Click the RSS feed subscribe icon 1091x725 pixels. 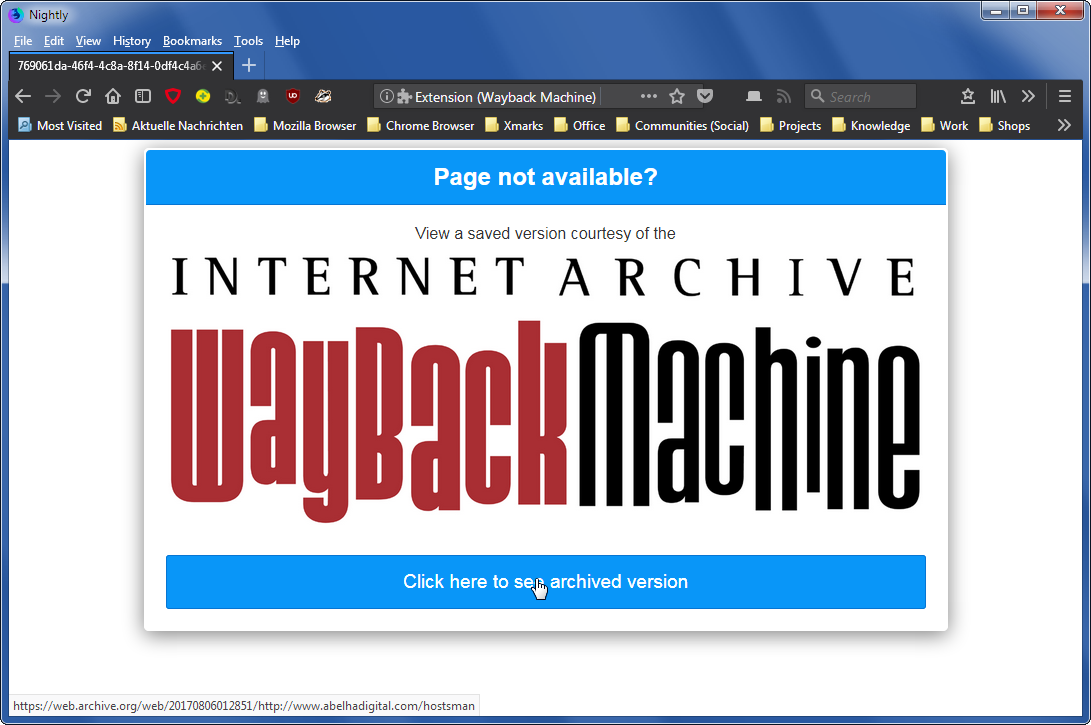(784, 96)
